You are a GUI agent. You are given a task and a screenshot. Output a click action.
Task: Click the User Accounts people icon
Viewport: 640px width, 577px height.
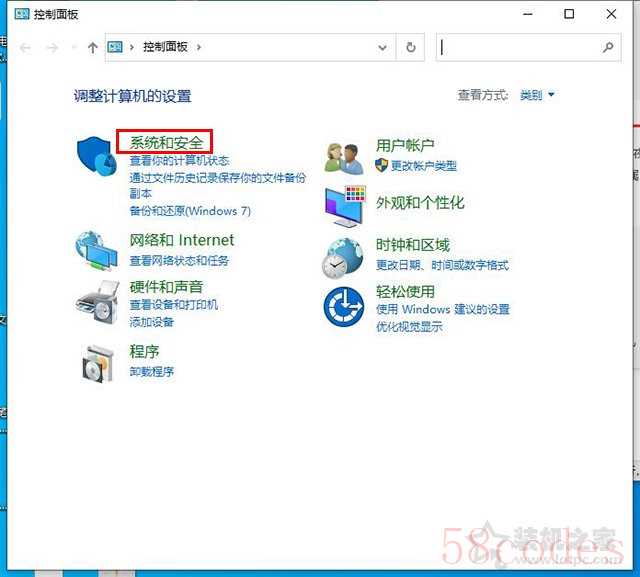point(343,156)
